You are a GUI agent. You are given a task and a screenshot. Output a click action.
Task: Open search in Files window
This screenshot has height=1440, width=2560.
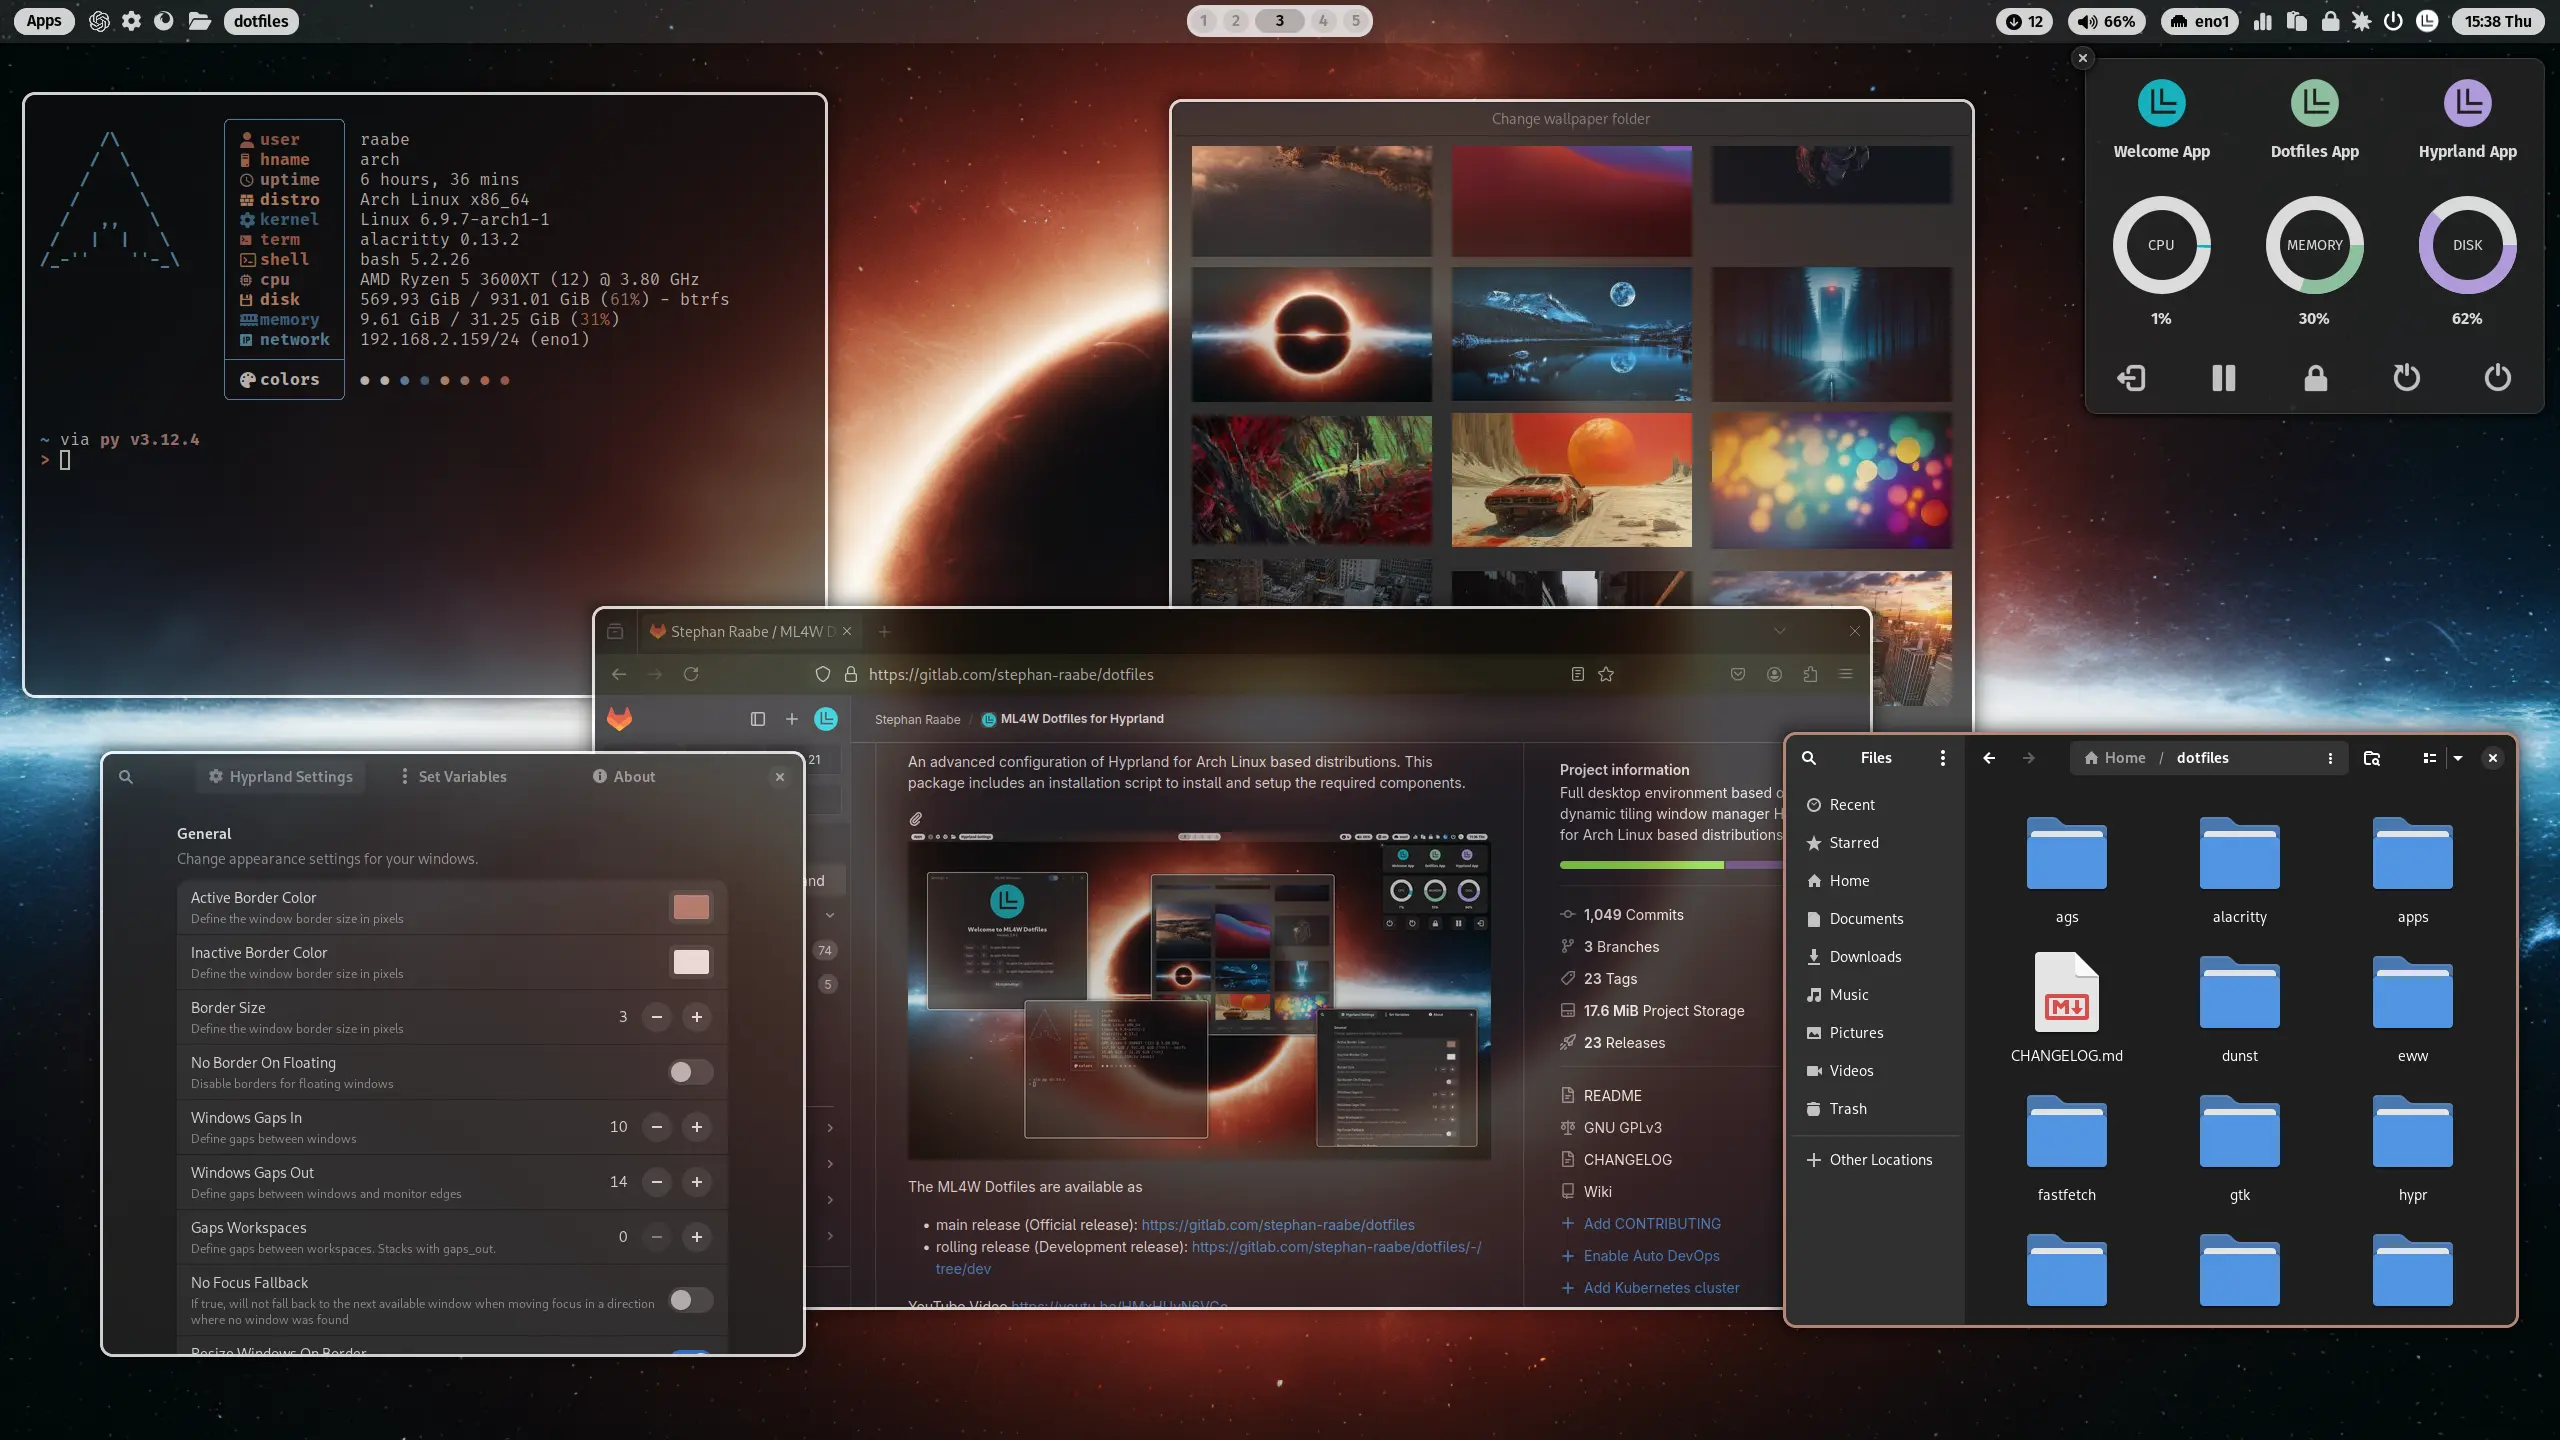point(1809,758)
